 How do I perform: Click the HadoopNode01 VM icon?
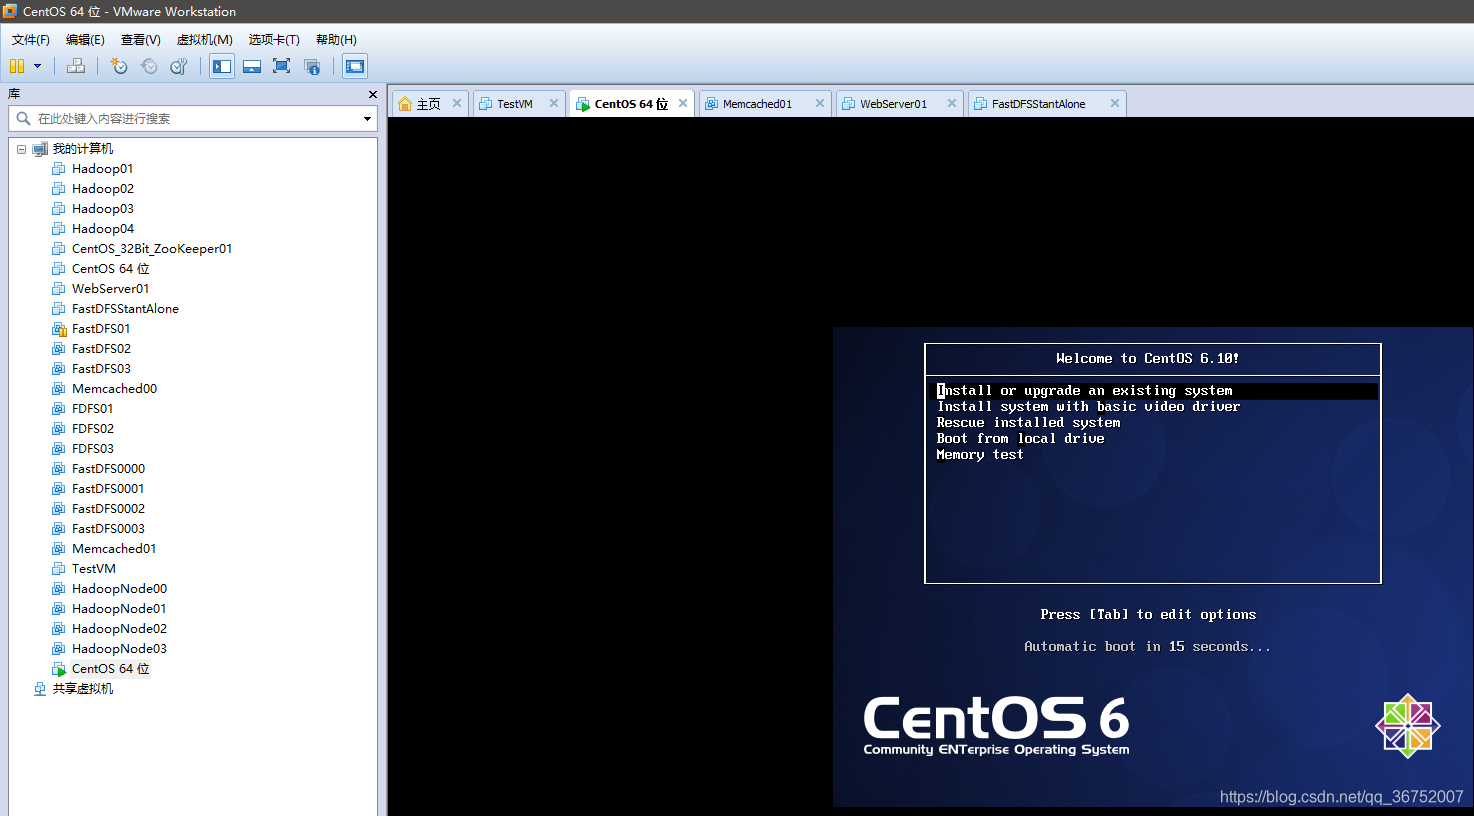[59, 609]
